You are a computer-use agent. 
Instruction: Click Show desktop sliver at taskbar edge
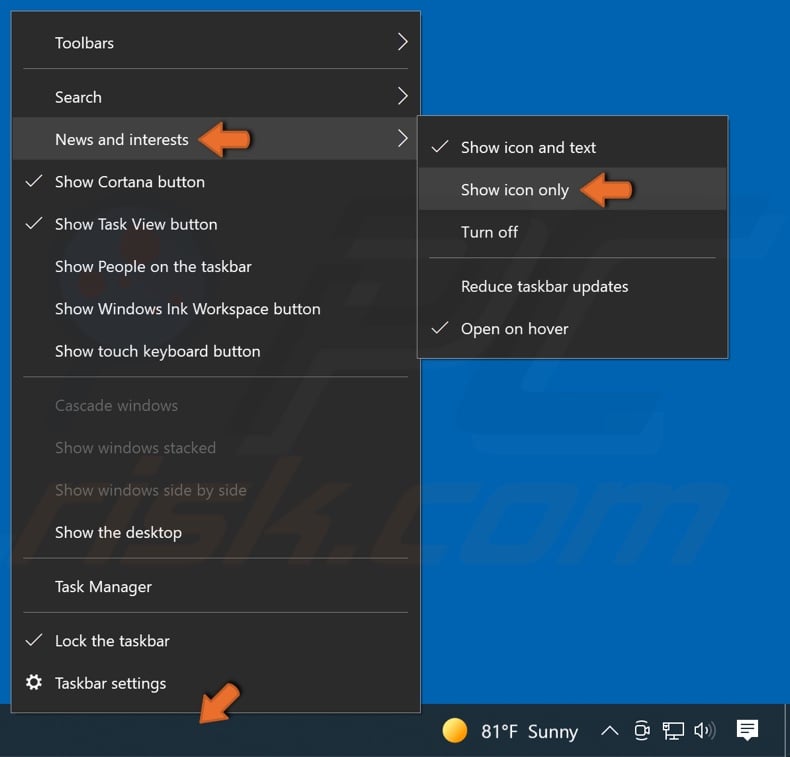(x=787, y=730)
